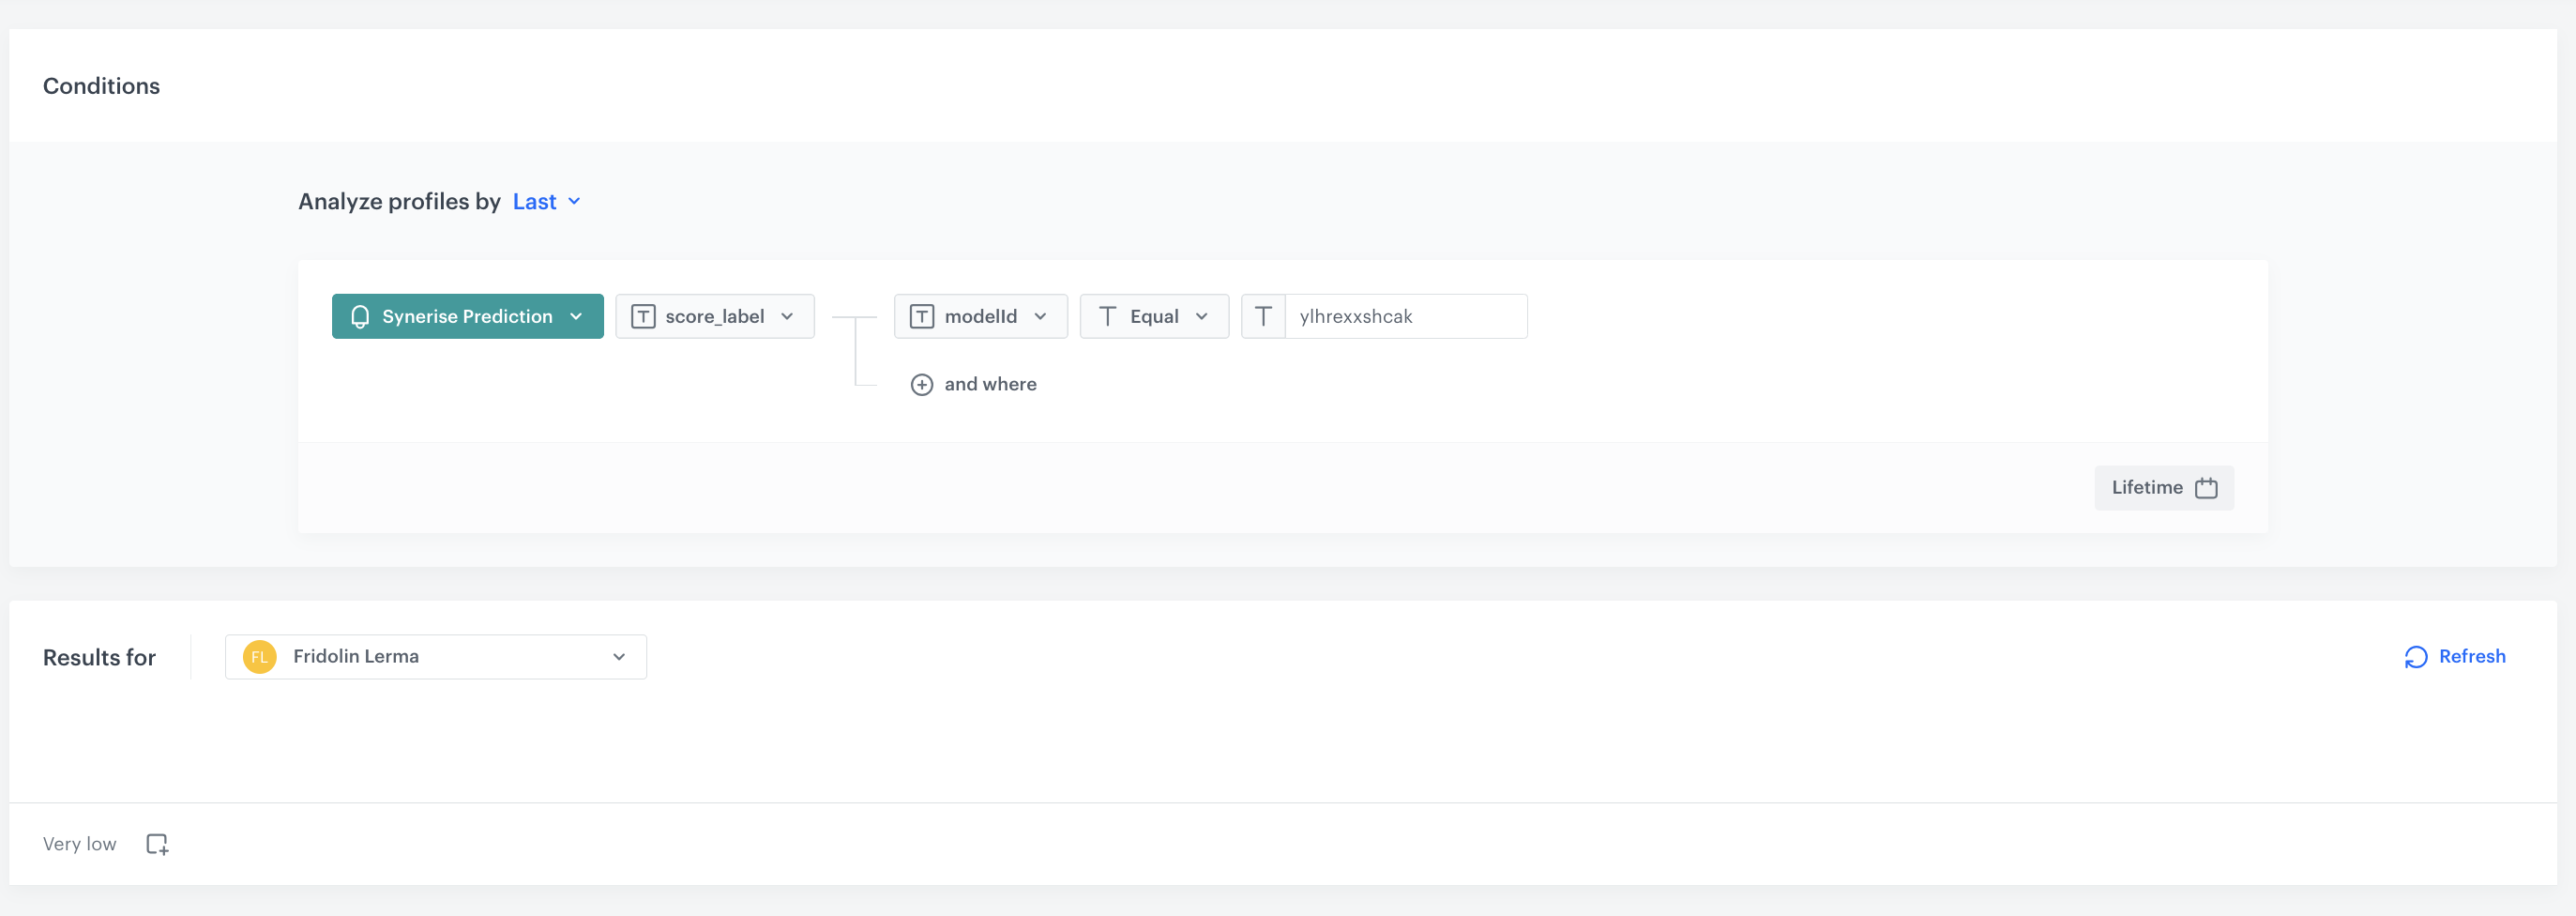
Task: Click the bell icon in Synerise Prediction
Action: tap(360, 316)
